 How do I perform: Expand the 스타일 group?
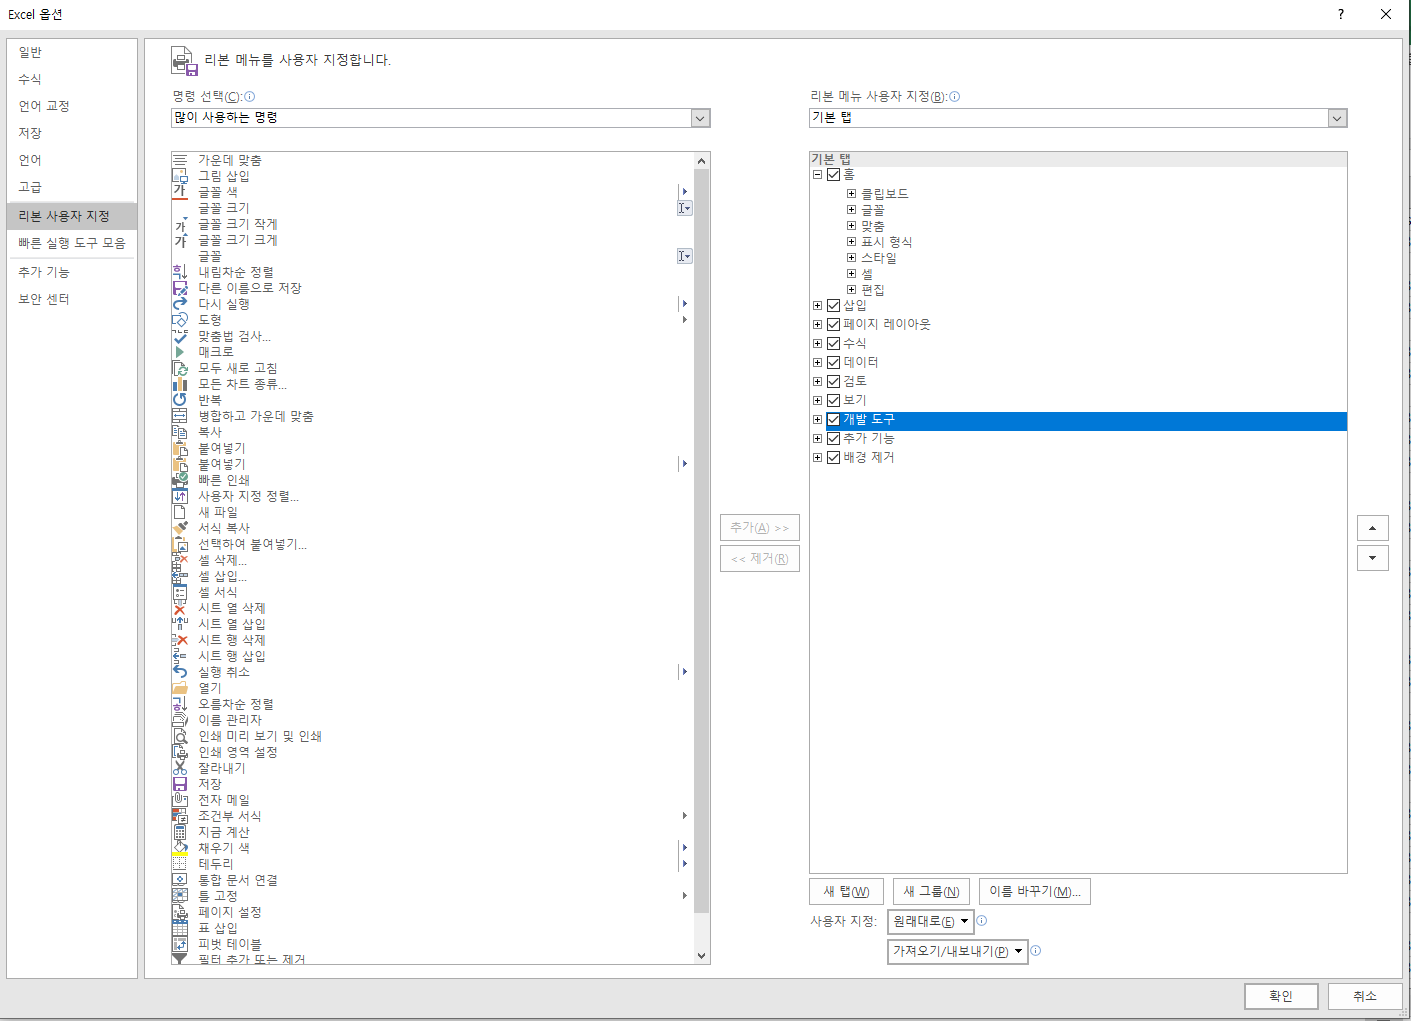[x=851, y=258]
